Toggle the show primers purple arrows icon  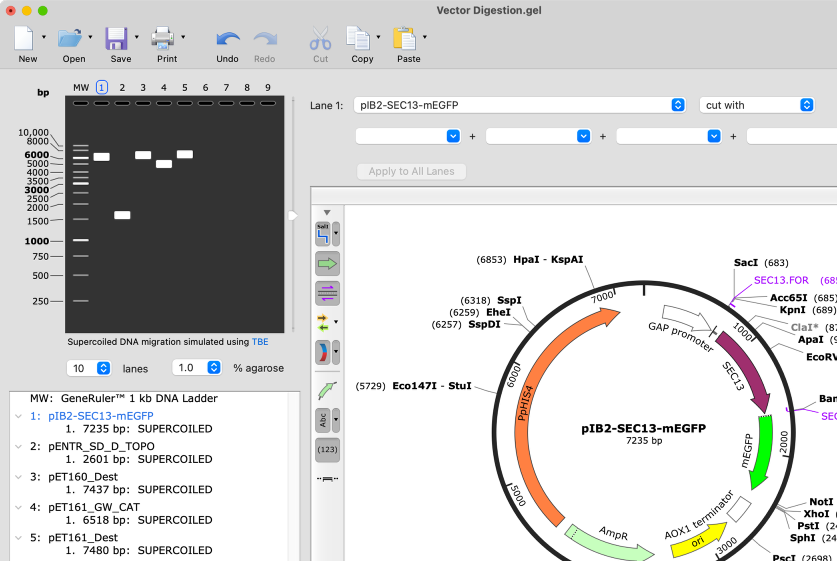coord(327,293)
